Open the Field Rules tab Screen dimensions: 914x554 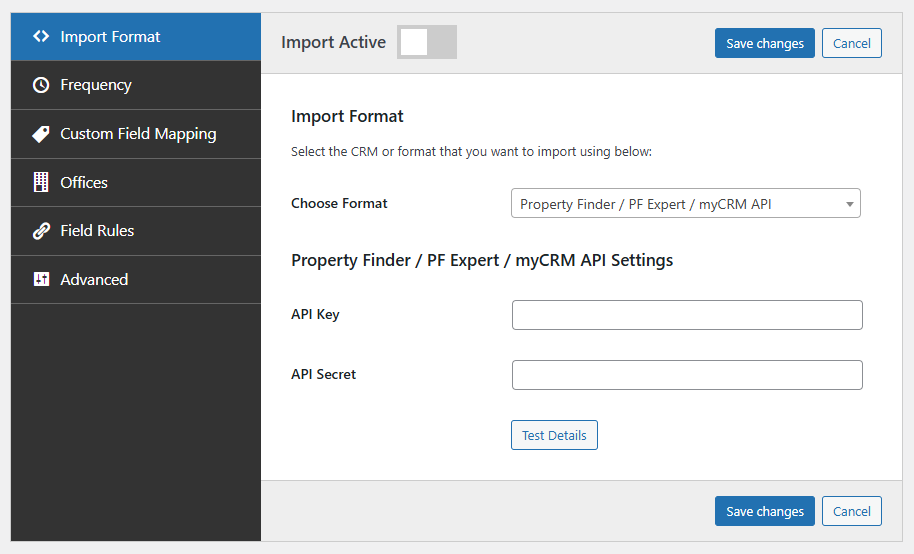[x=136, y=231]
